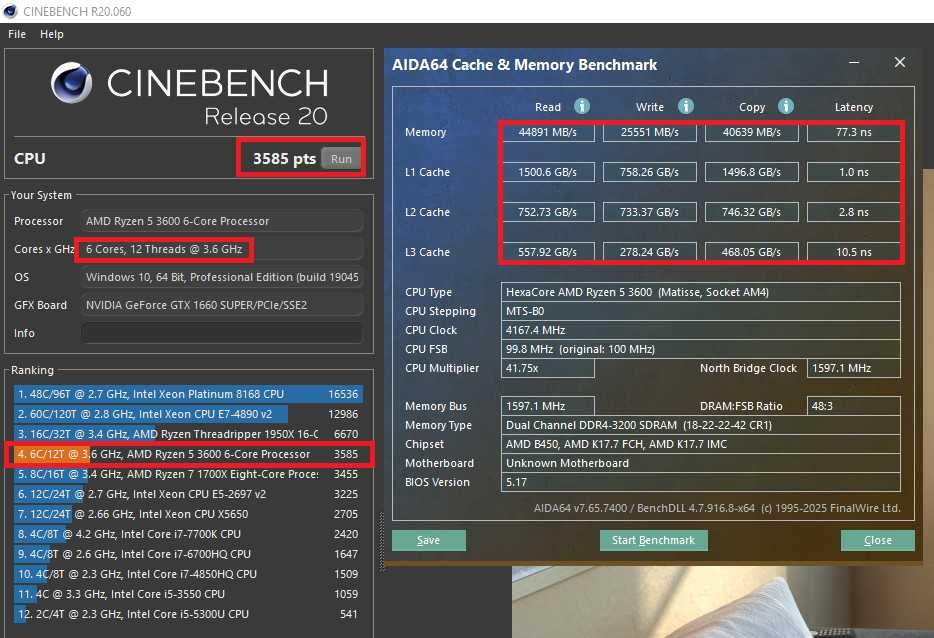
Task: Click Chipset value AMD B450
Action: pos(700,444)
